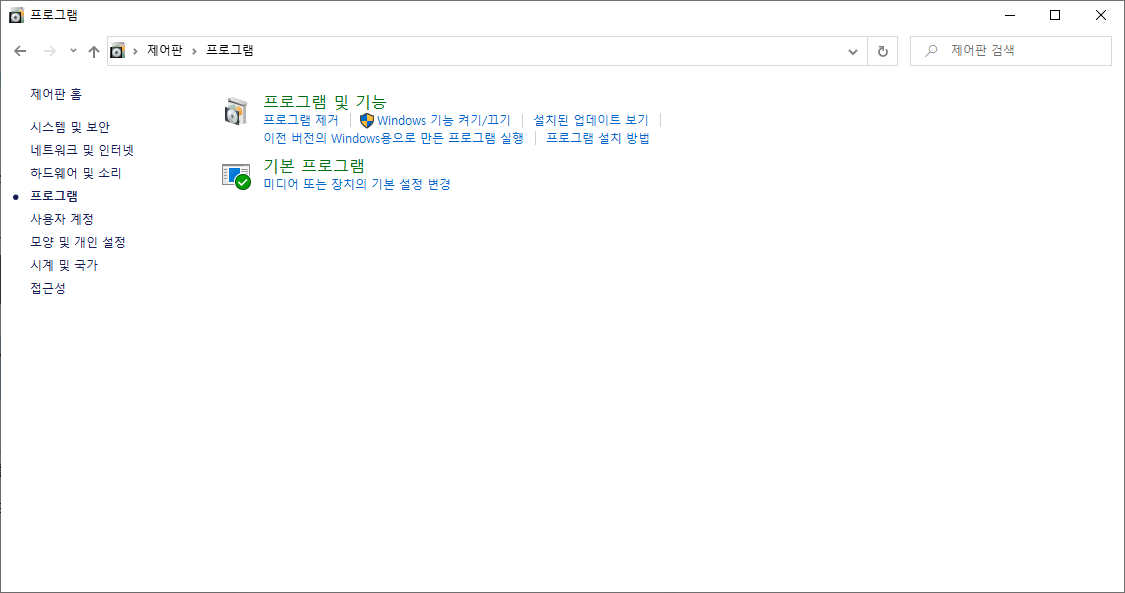This screenshot has height=593, width=1125.
Task: Maximize the 프로그램 window
Action: [1055, 15]
